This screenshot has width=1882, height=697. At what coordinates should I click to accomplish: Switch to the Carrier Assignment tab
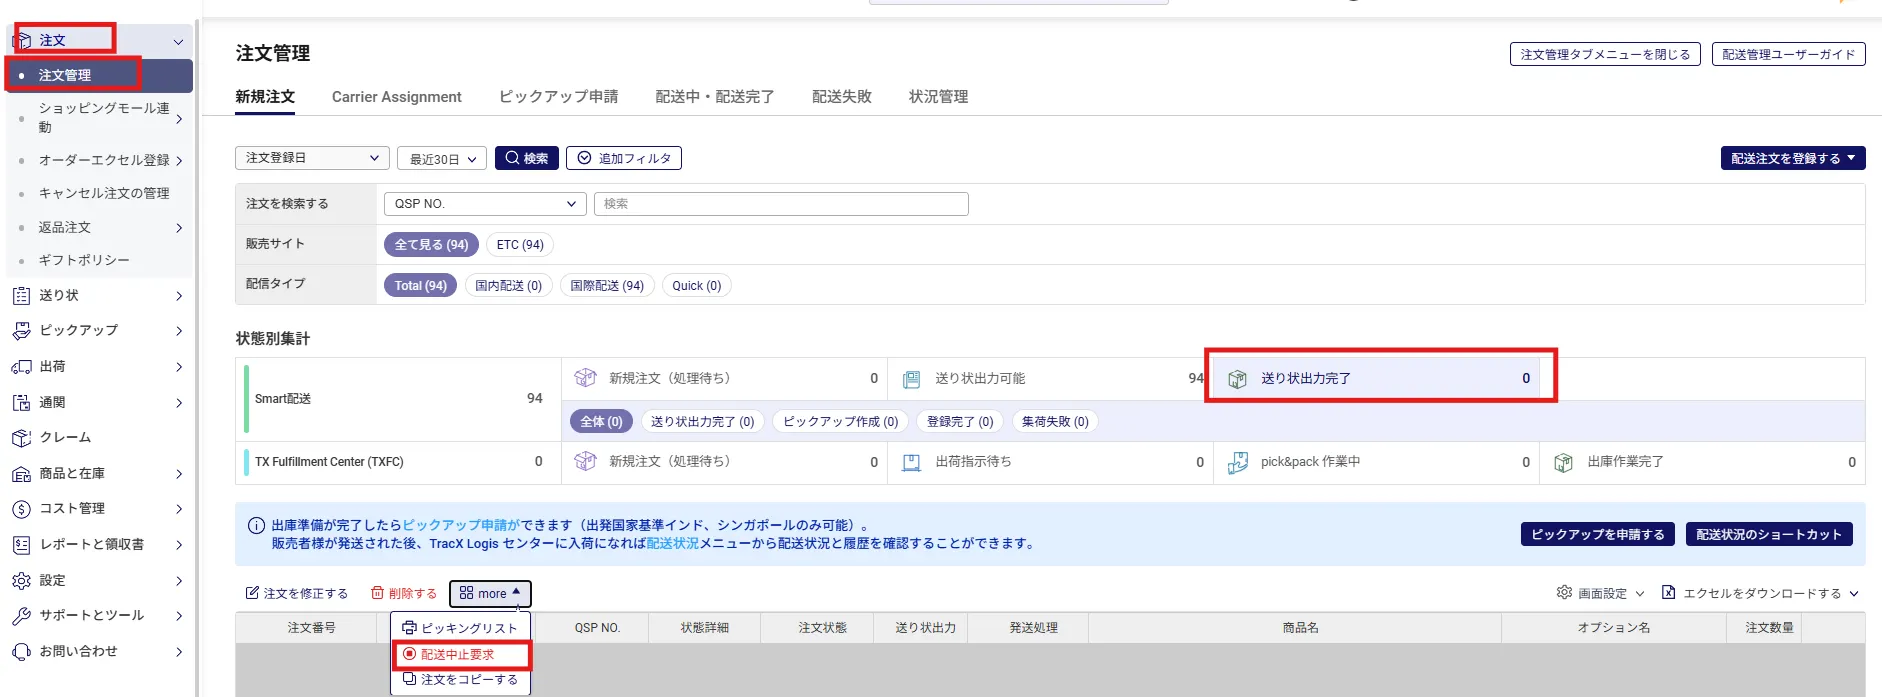(x=396, y=97)
